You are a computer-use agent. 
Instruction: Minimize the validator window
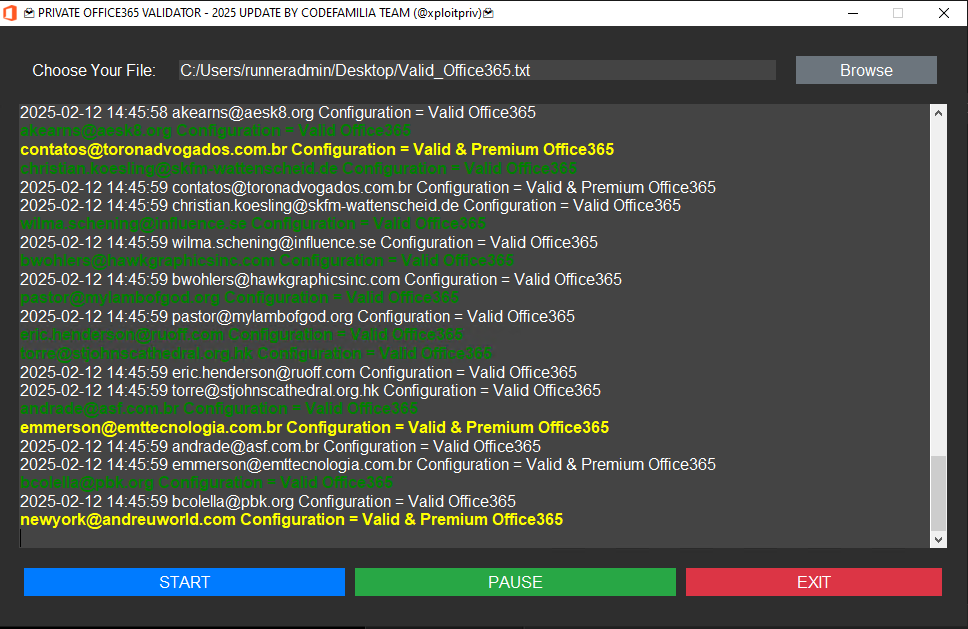pos(853,13)
